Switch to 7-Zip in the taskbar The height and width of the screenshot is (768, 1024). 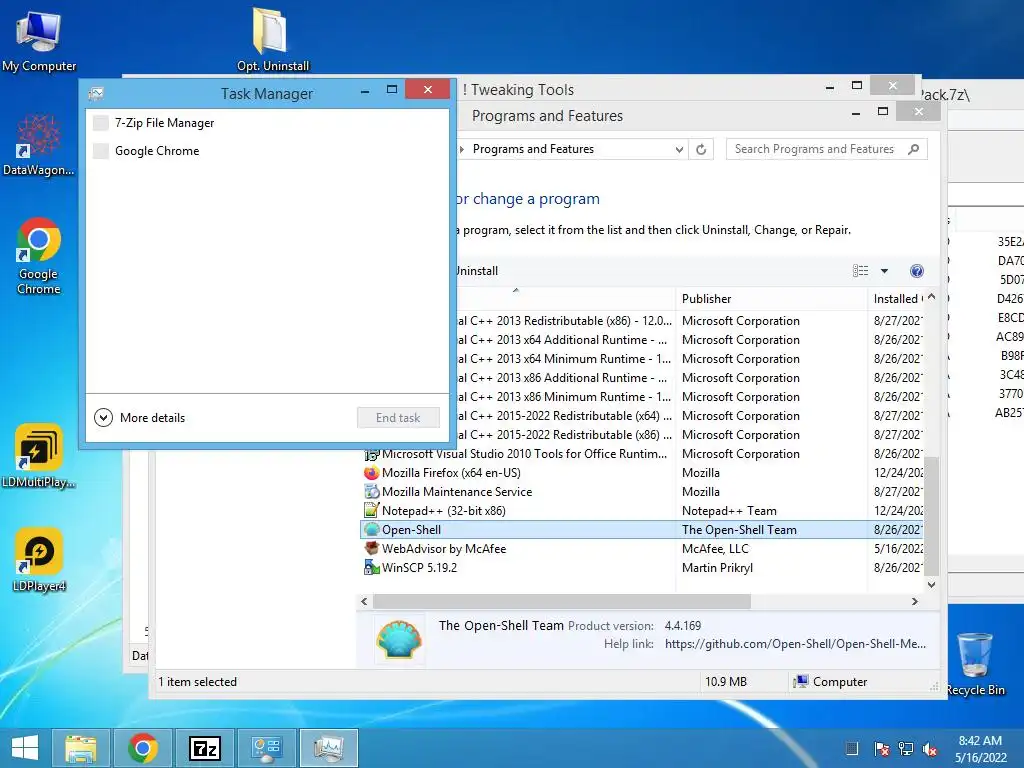[x=204, y=748]
